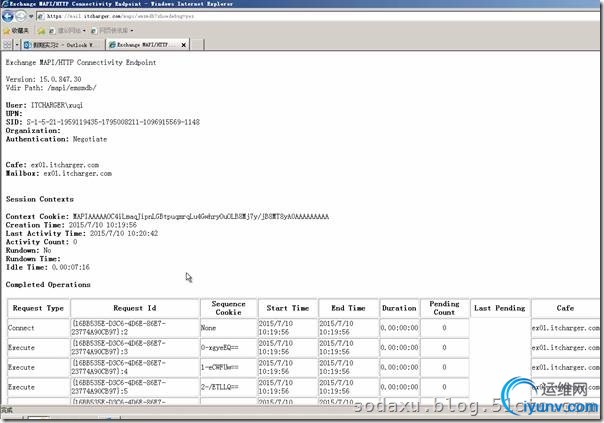Open the Favorites (收藏夹) star button
Image resolution: width=604 pixels, height=423 pixels.
coord(16,30)
